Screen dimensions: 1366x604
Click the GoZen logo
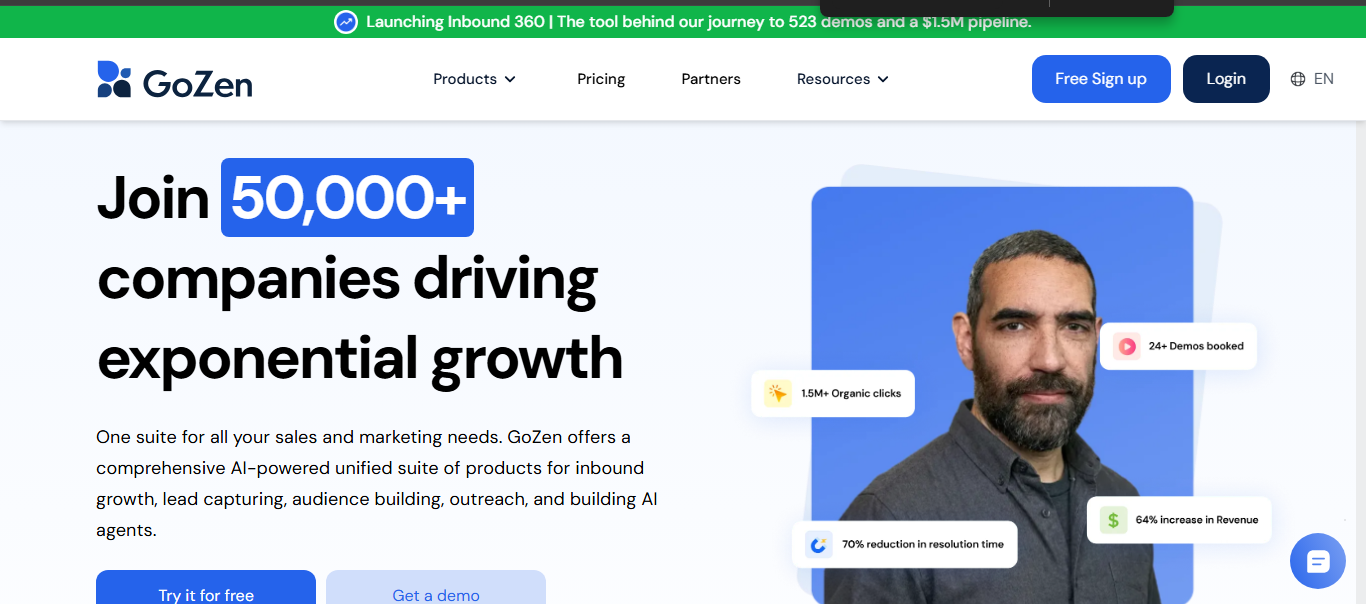[175, 80]
